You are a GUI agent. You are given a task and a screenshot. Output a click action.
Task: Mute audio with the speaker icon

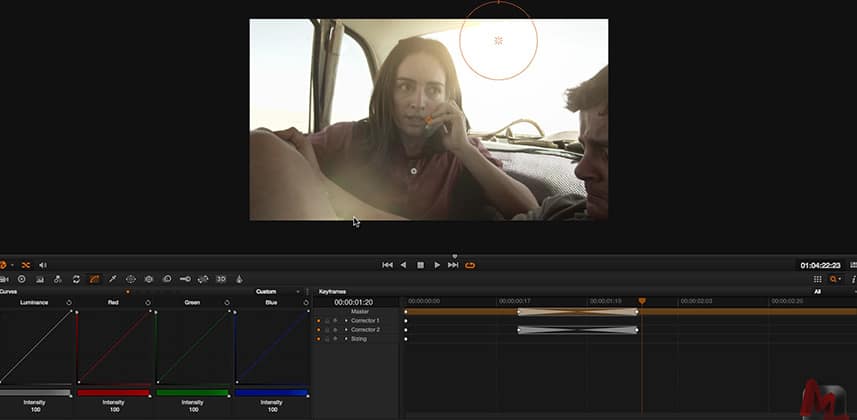(x=43, y=265)
